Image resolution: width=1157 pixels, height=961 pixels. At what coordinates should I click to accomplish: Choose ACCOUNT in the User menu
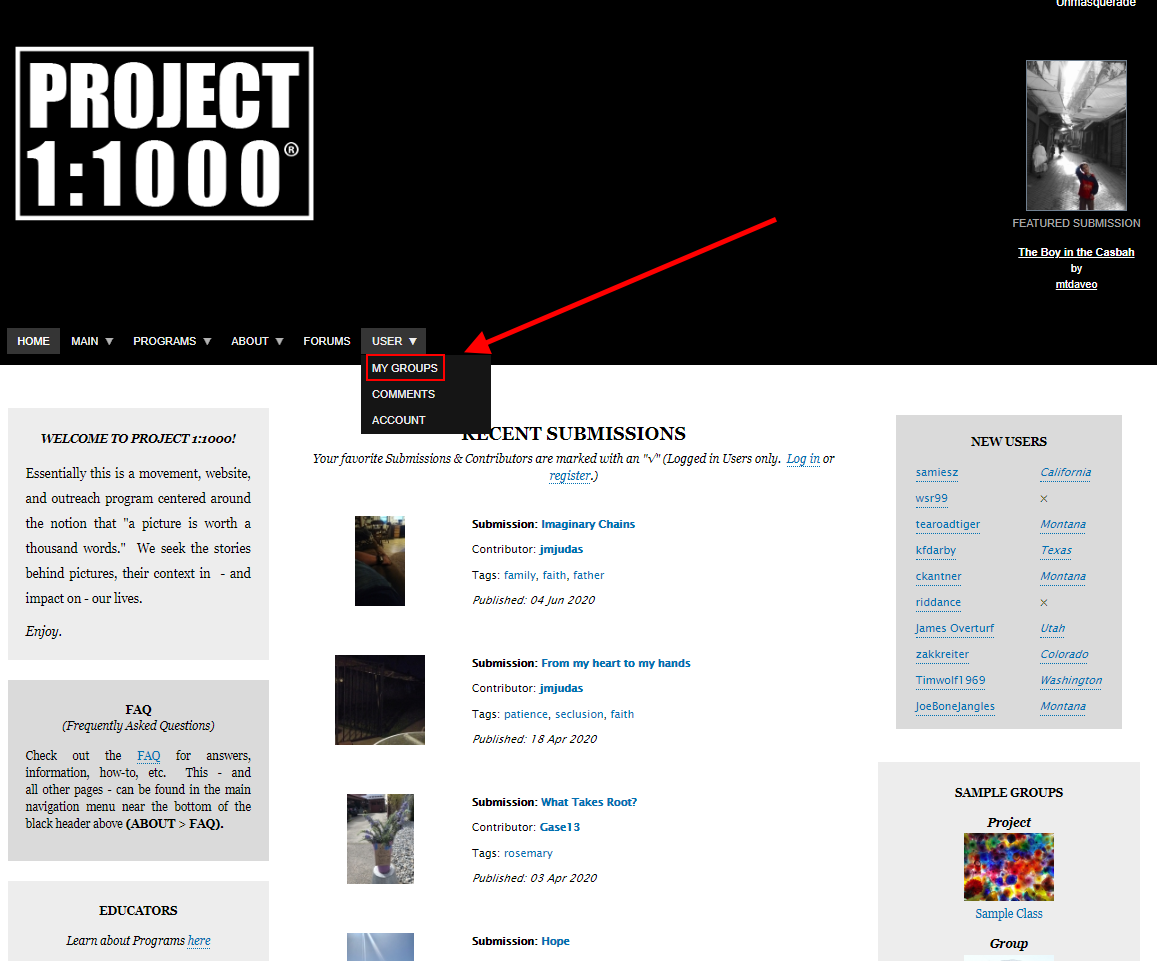[399, 420]
